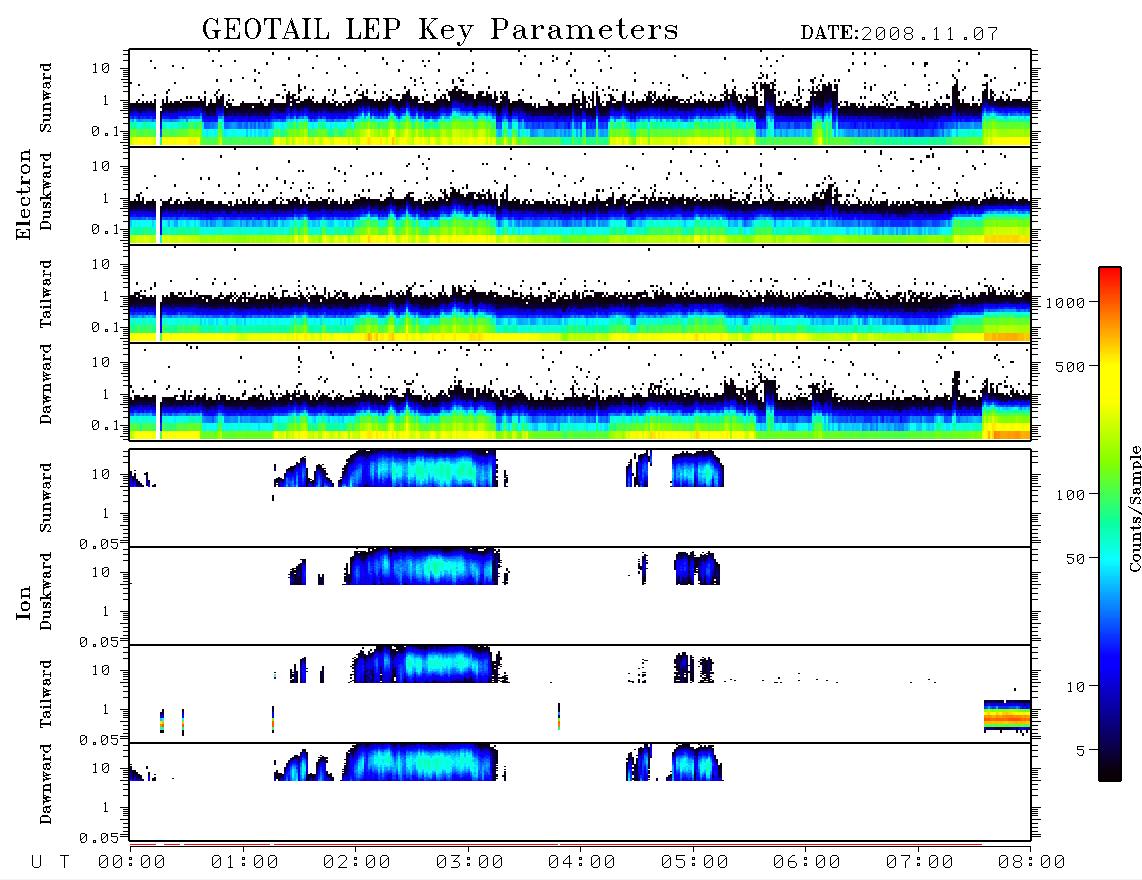The width and height of the screenshot is (1142, 880).
Task: Click the Electron Sunward panel label
Action: (46, 97)
